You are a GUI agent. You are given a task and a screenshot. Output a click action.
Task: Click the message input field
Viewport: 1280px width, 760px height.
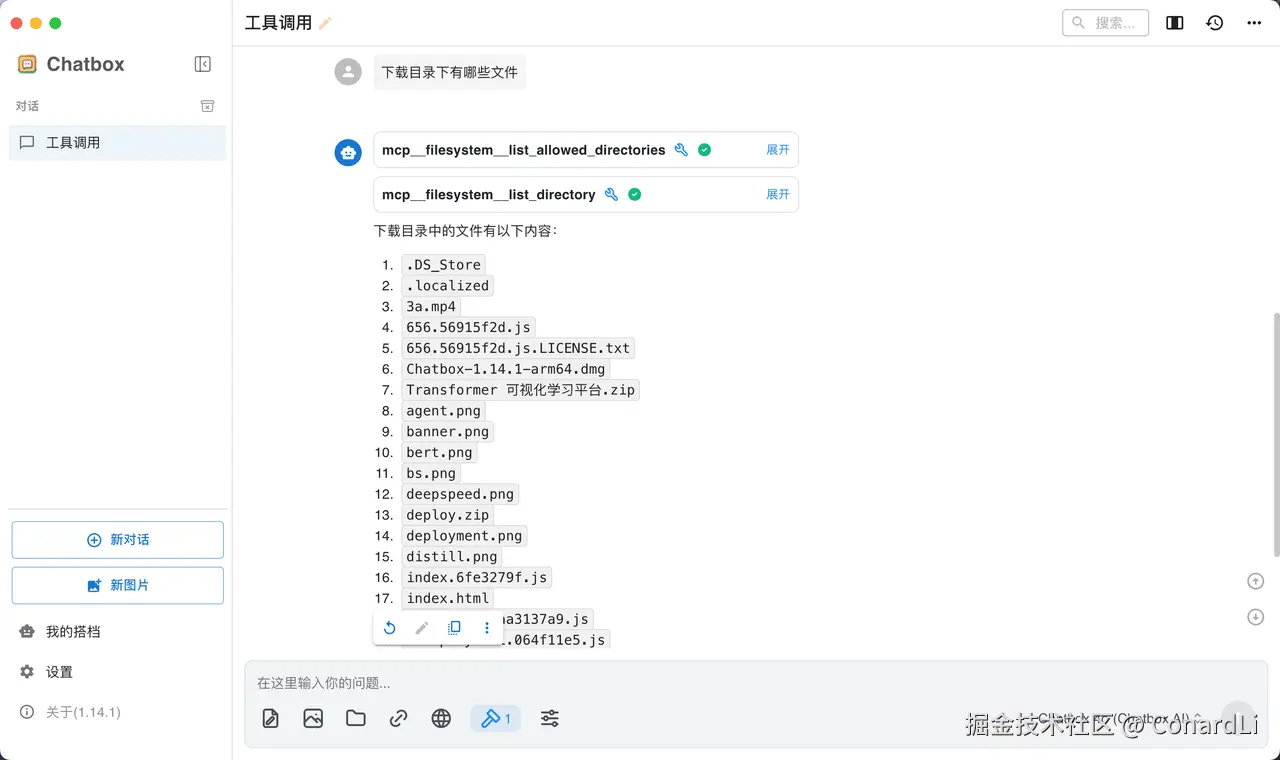[756, 683]
